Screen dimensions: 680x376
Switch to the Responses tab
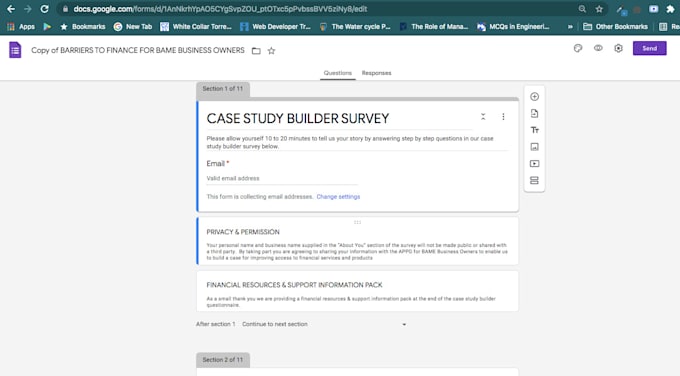pyautogui.click(x=376, y=73)
